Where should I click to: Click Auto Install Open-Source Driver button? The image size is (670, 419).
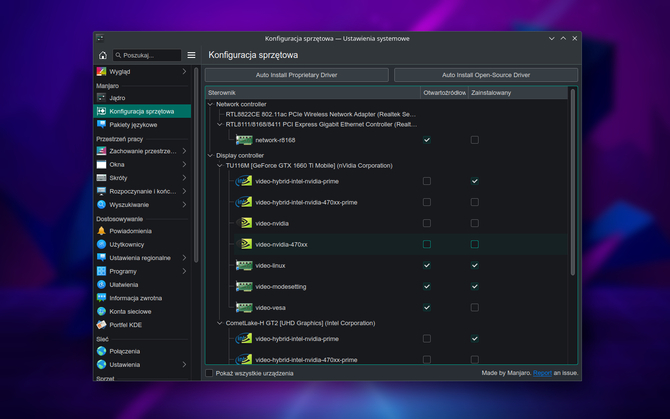click(486, 75)
